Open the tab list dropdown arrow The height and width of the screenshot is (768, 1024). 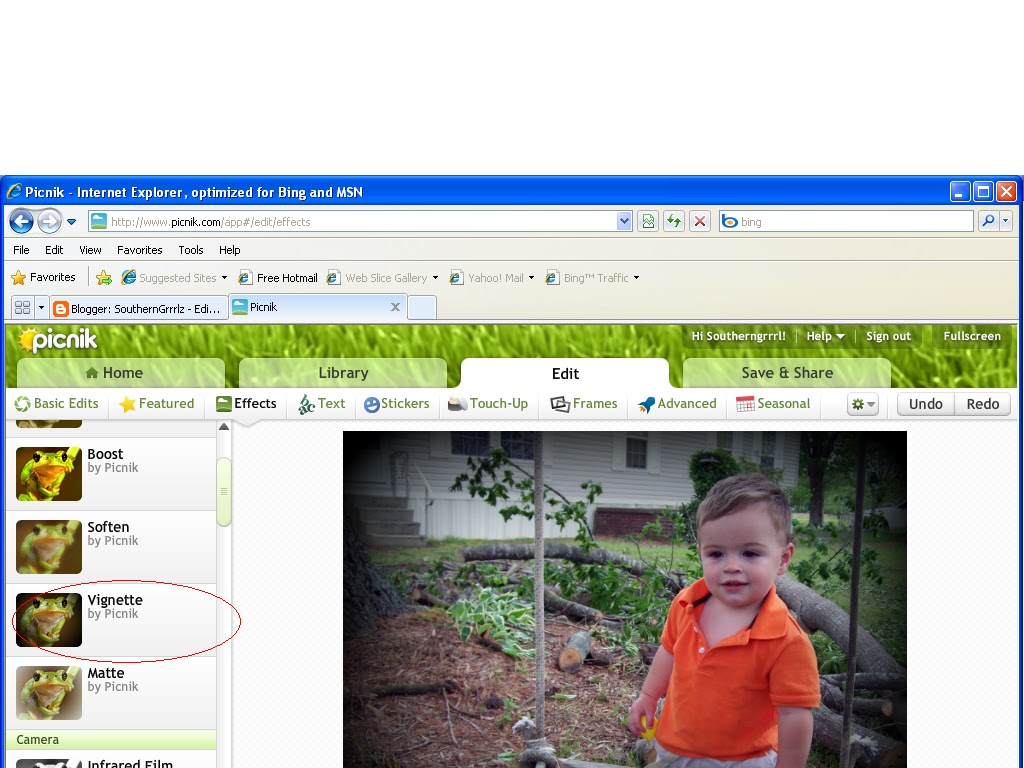(x=41, y=307)
